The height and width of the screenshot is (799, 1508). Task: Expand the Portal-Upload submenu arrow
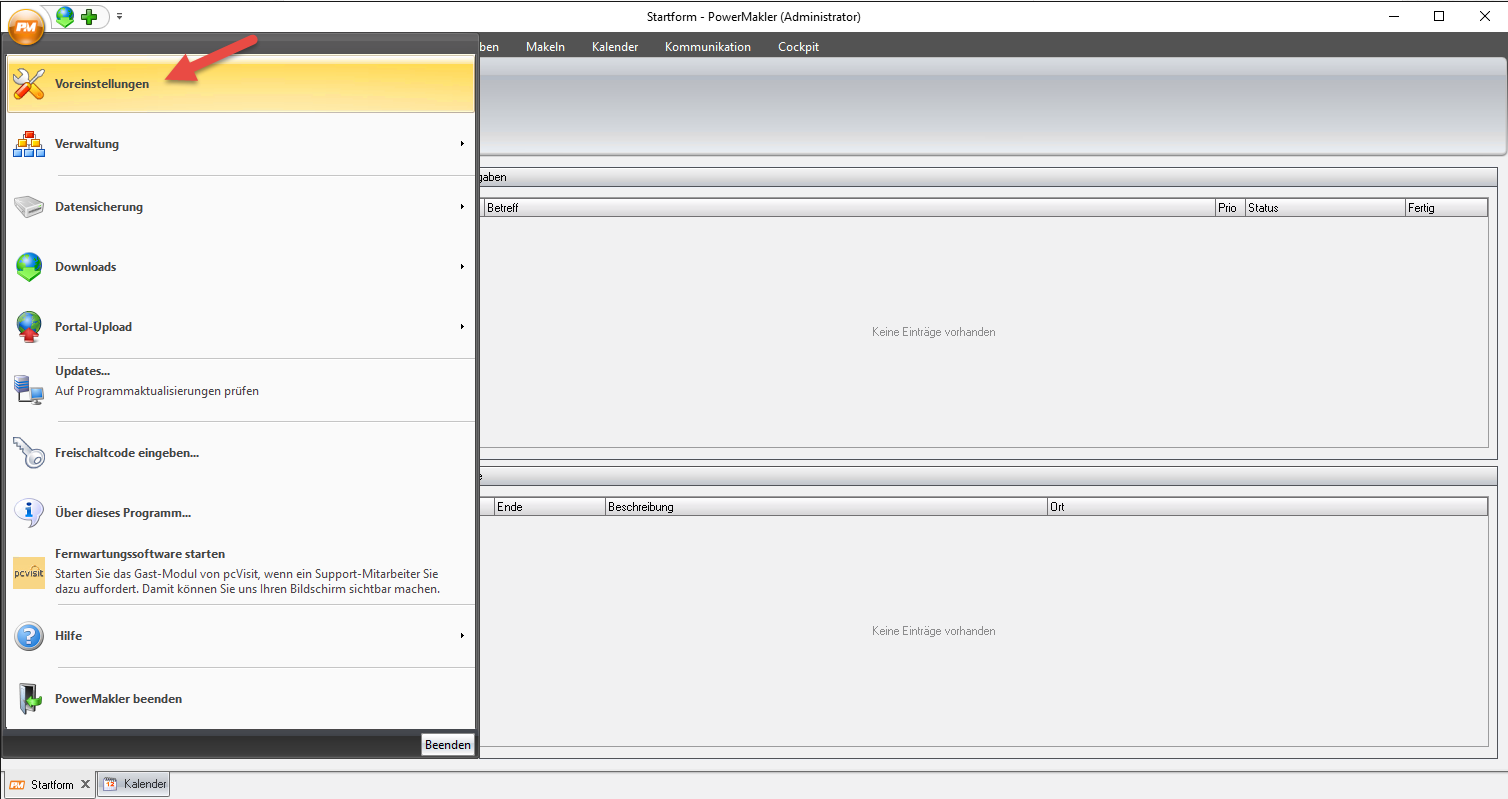pyautogui.click(x=462, y=327)
